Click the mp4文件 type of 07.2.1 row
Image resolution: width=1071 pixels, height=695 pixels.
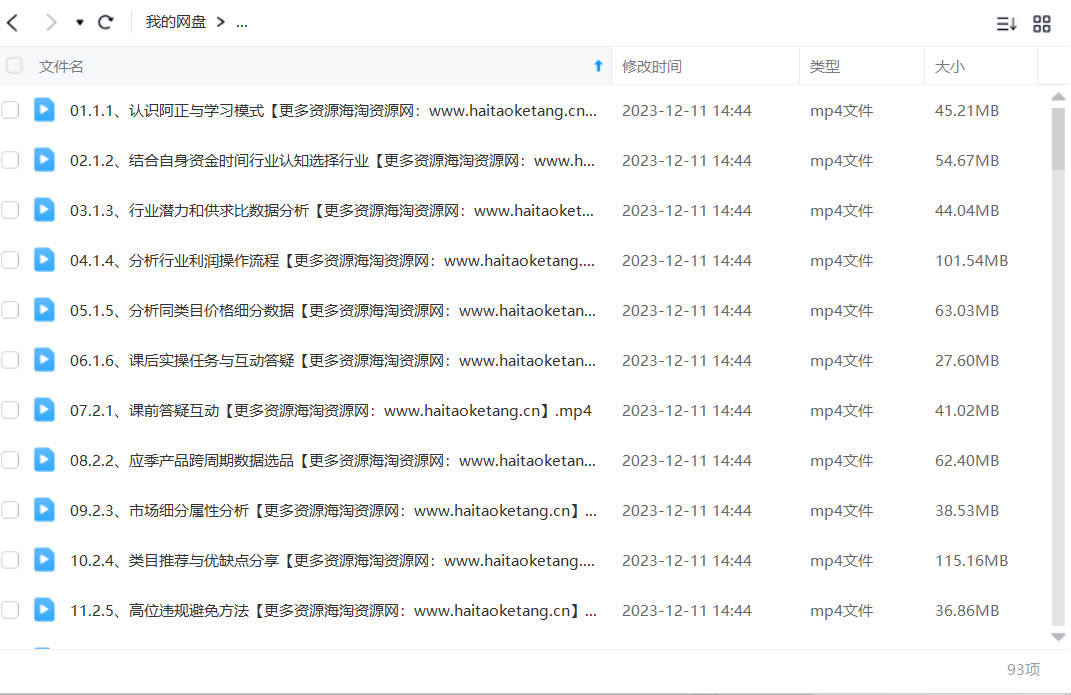842,410
